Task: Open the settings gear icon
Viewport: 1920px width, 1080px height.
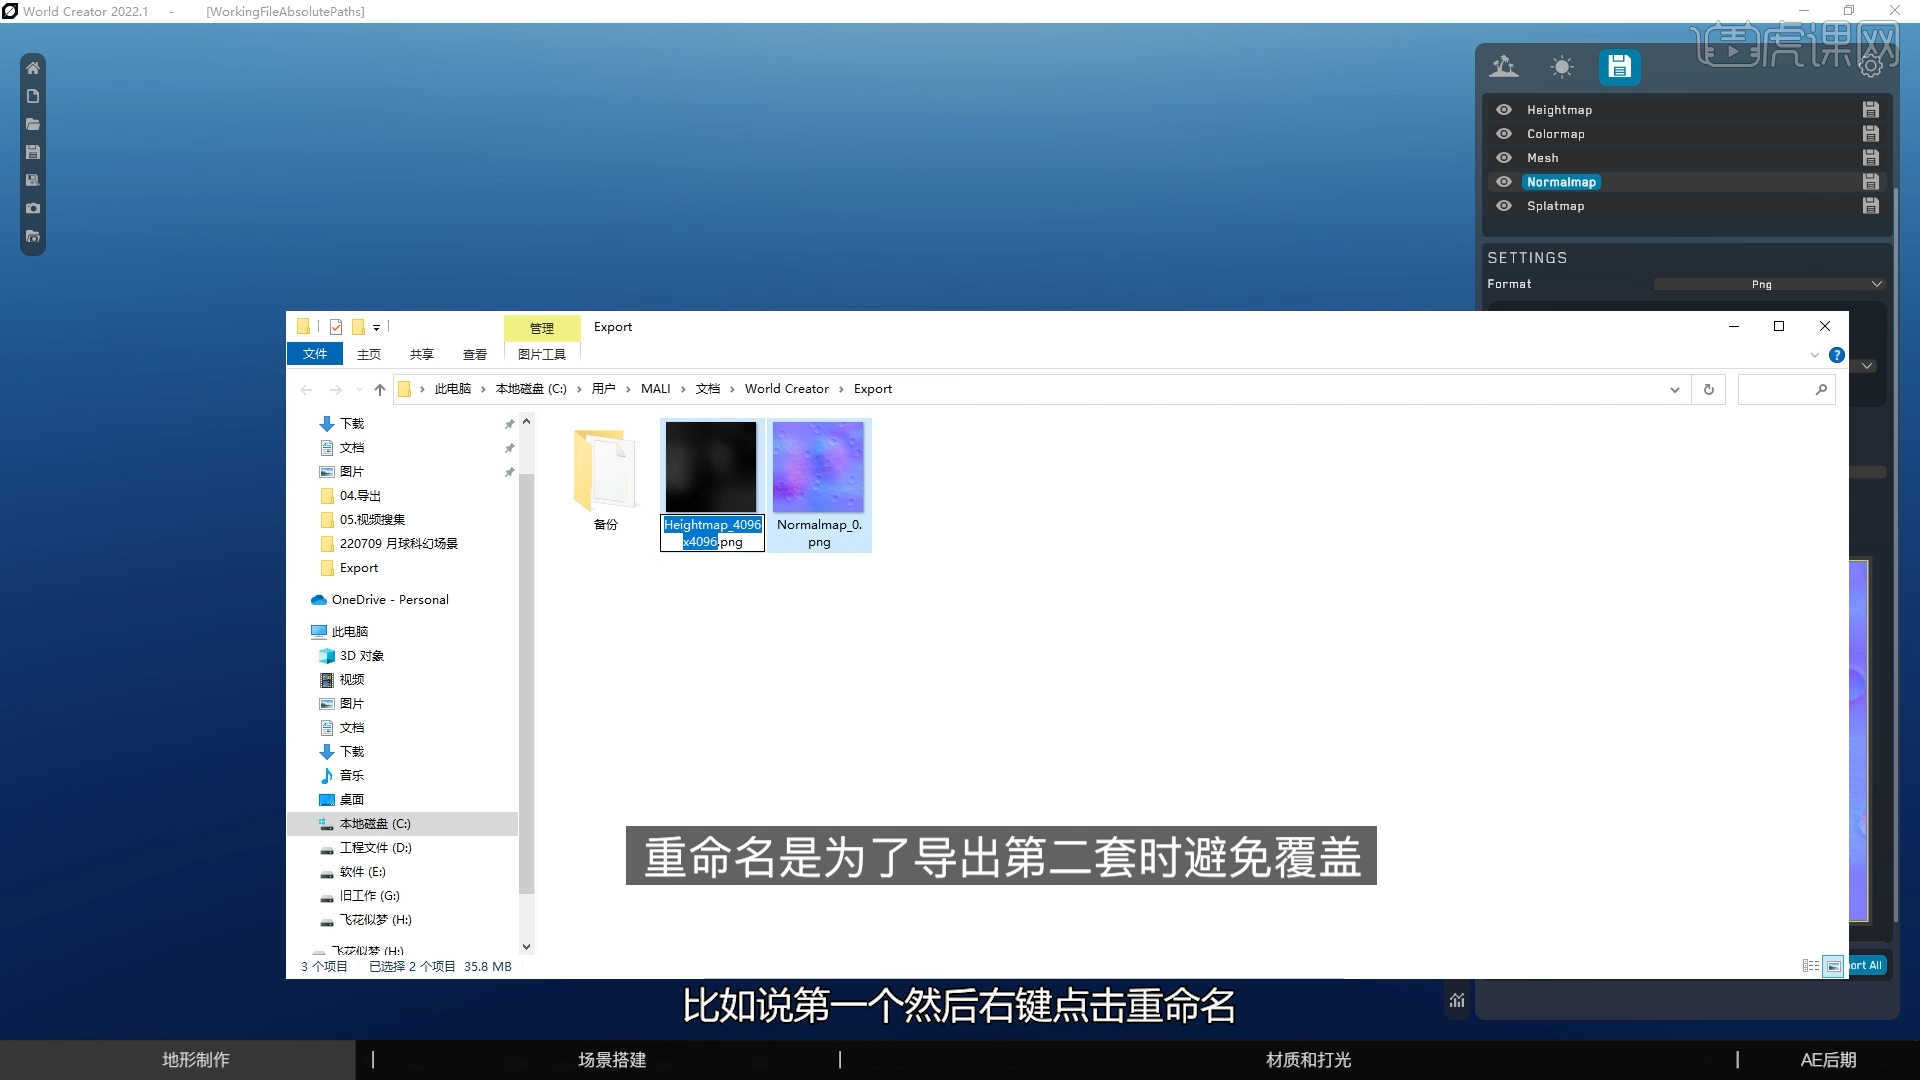Action: [1871, 67]
